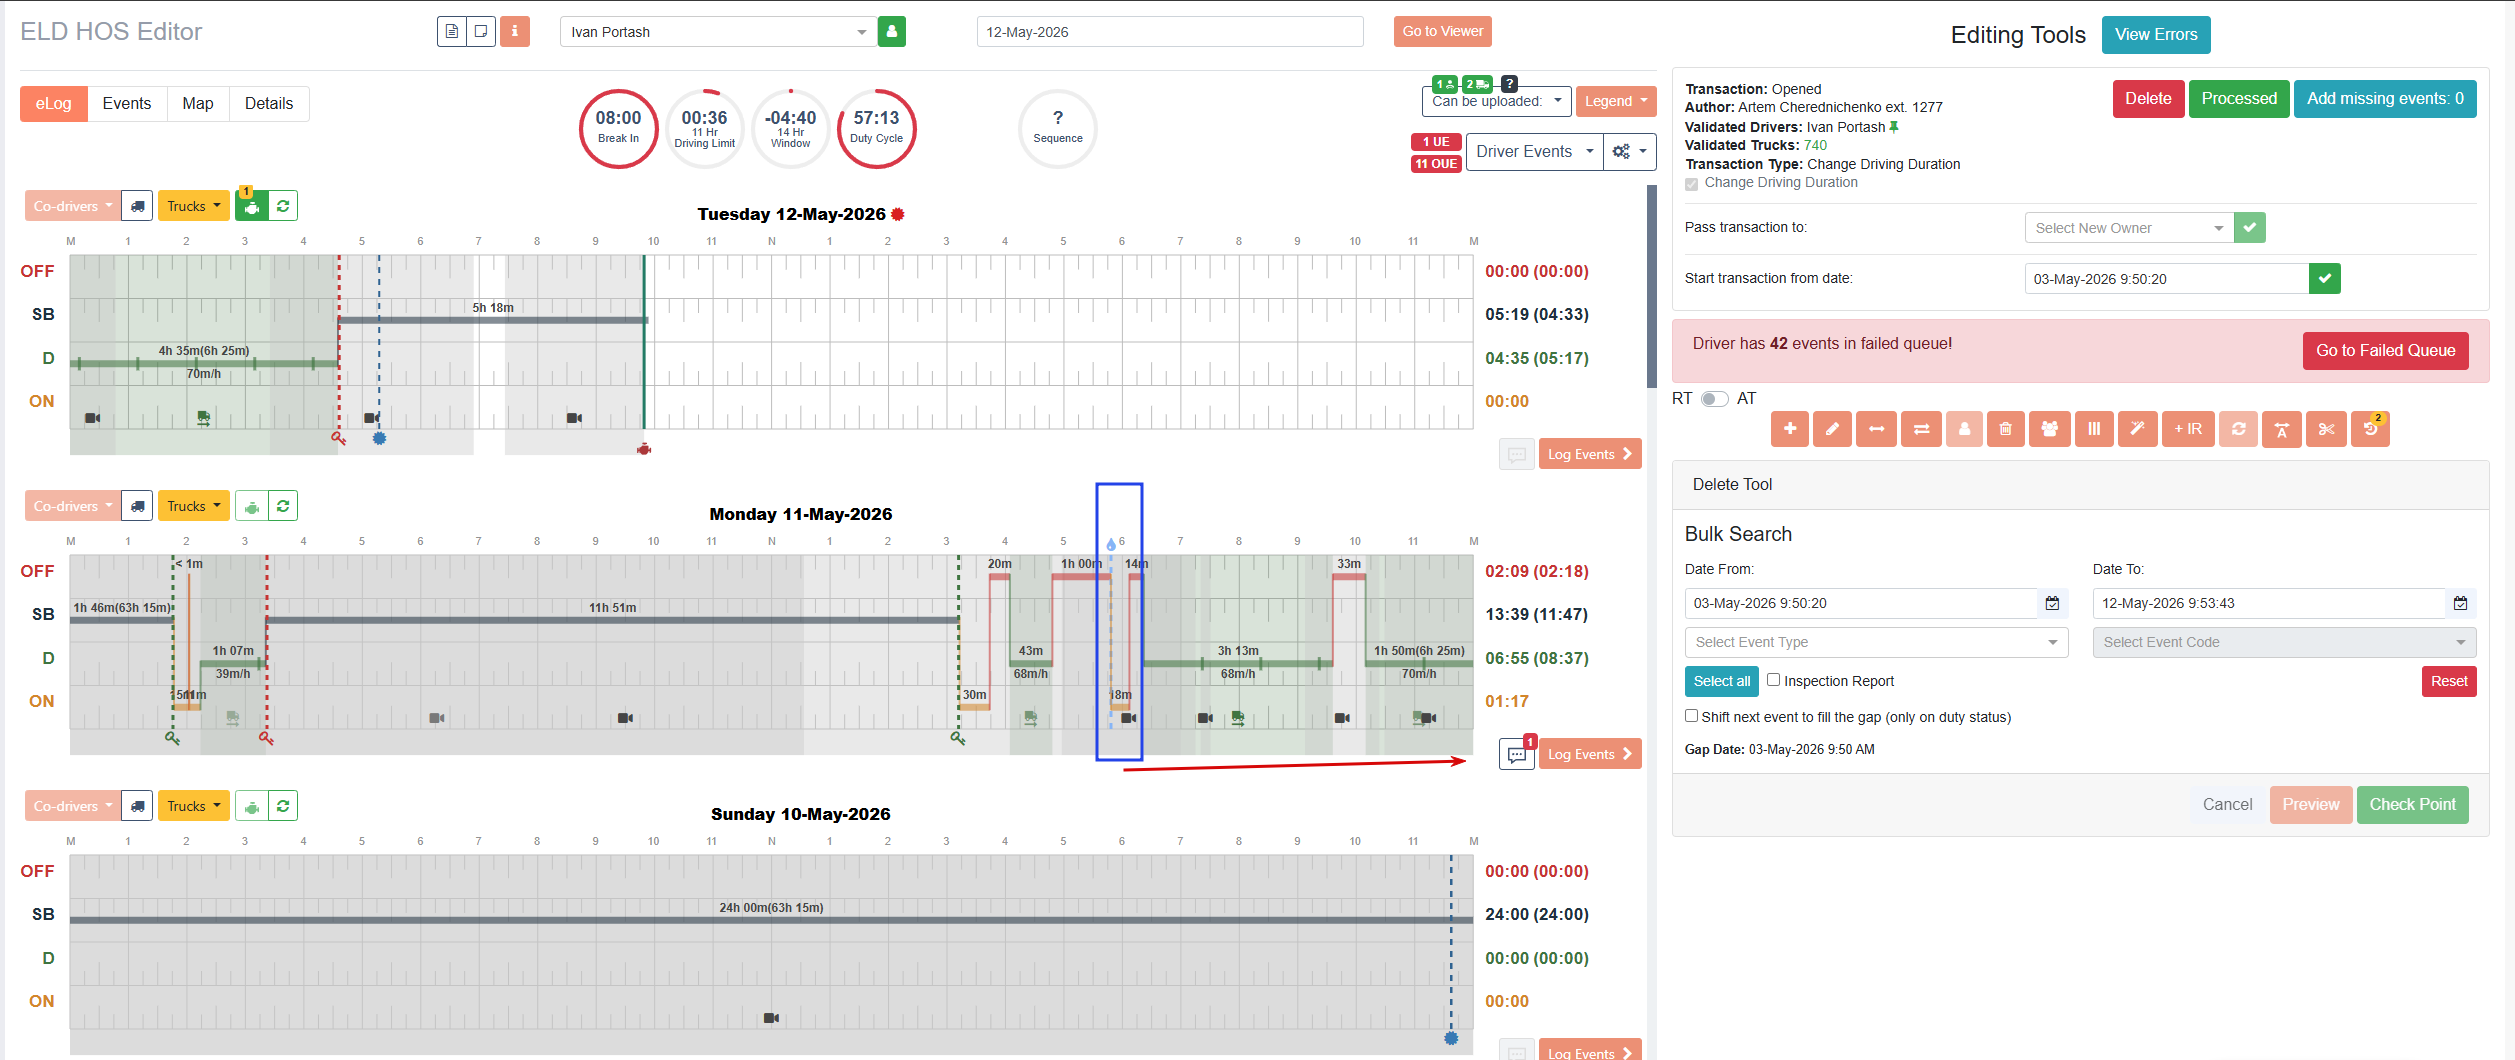Select the magic wand tool
The image size is (2515, 1060).
[2137, 429]
